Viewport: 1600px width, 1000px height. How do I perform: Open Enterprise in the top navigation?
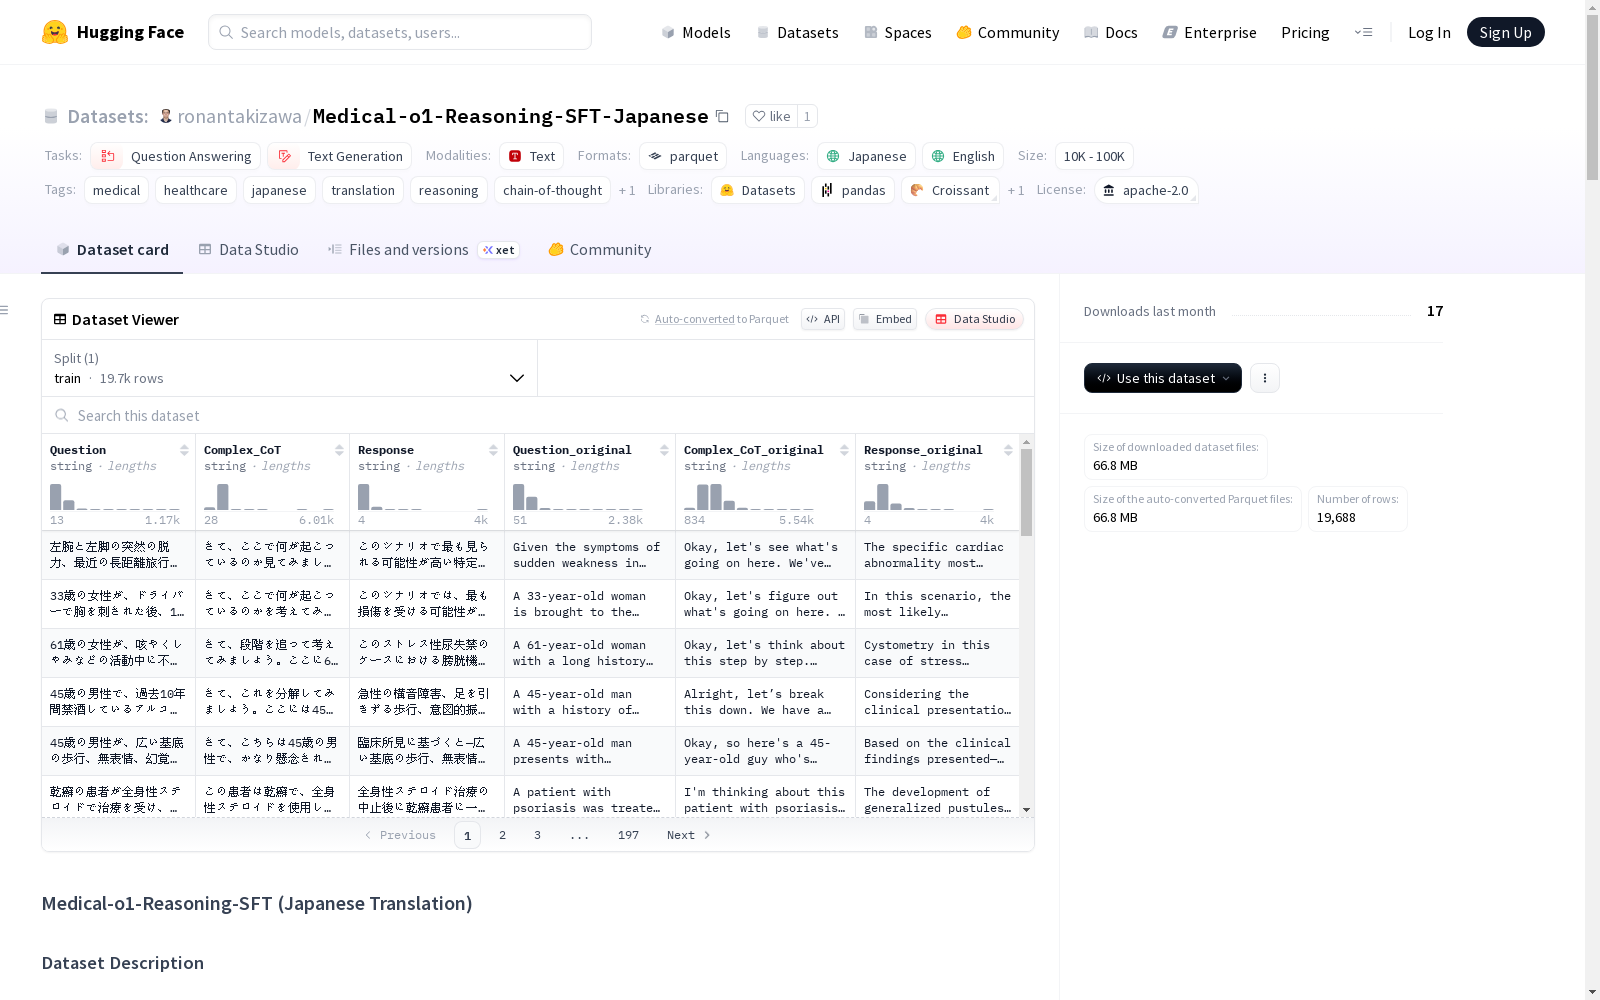[1210, 32]
